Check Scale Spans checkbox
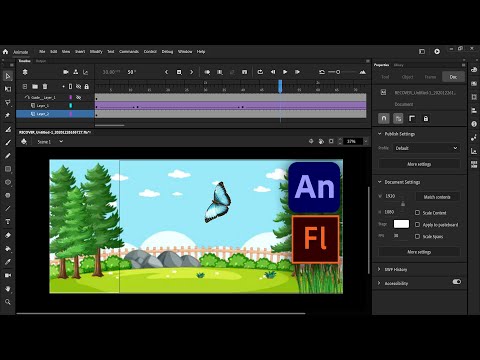The width and height of the screenshot is (480, 360). pos(417,236)
